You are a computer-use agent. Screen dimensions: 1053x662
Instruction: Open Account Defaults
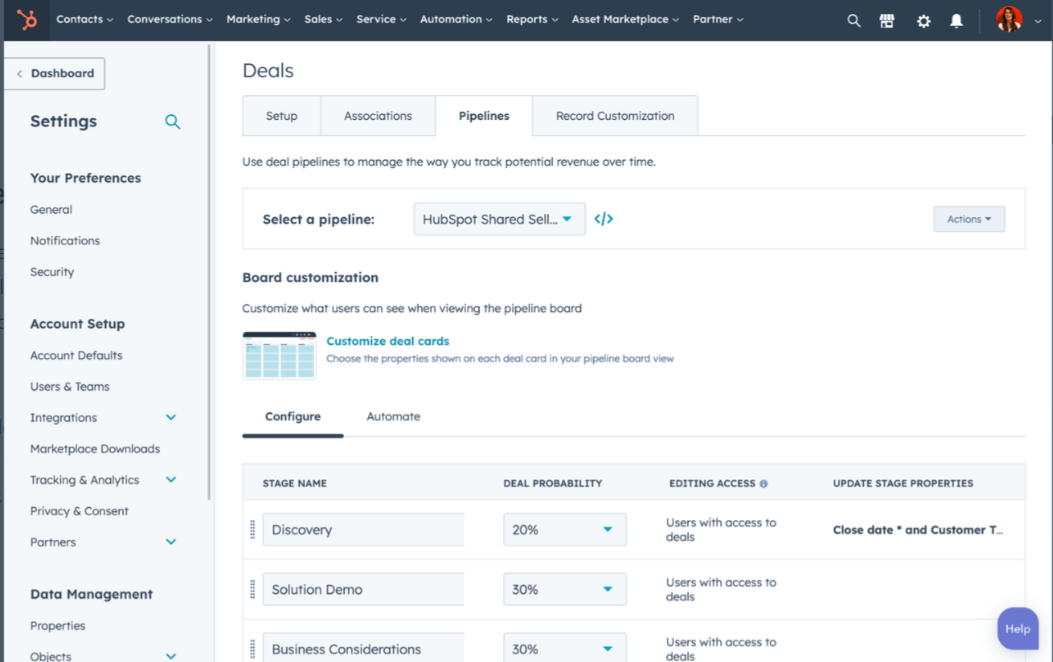coord(77,355)
